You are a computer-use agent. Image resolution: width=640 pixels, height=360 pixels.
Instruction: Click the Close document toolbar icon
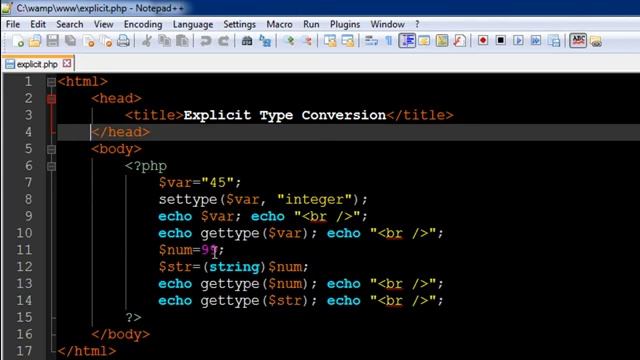89,41
